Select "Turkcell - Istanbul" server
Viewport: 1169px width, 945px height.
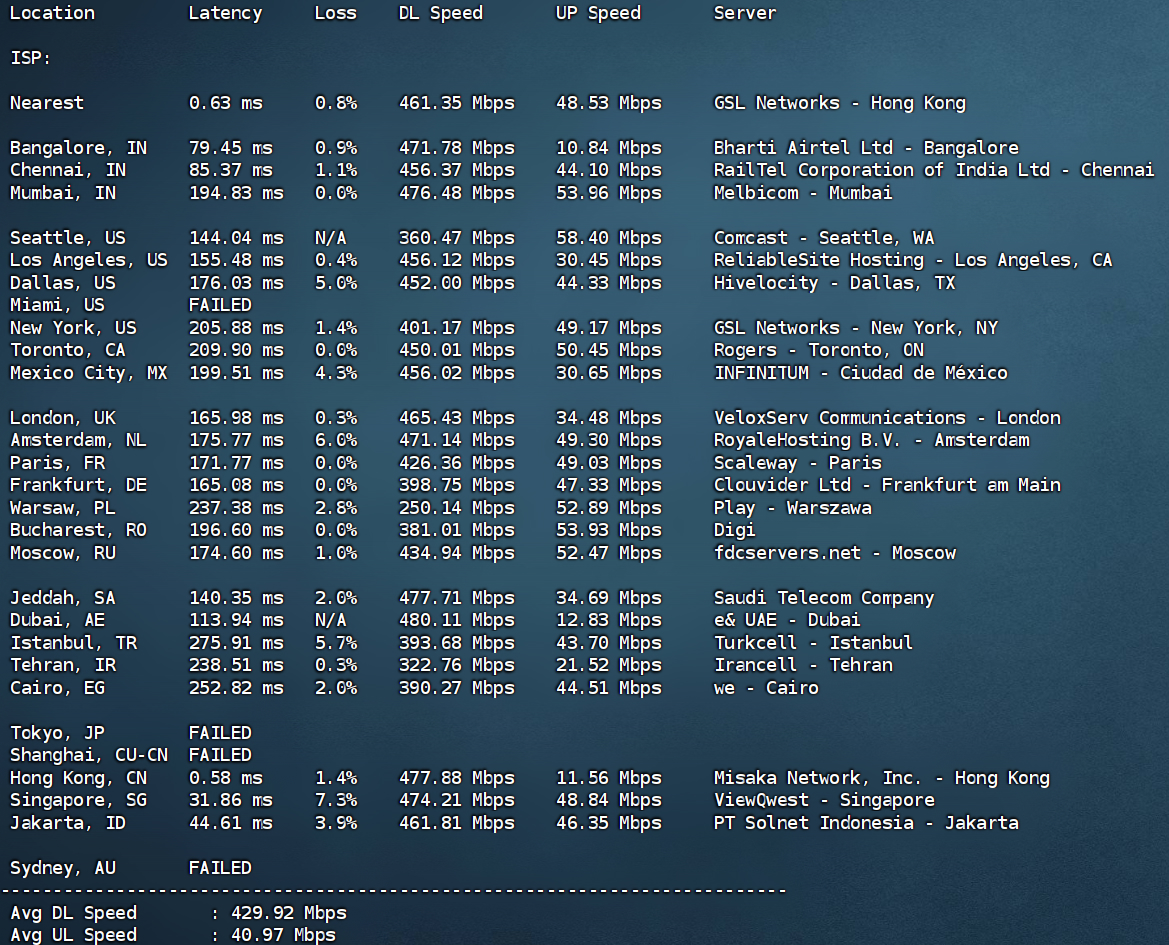coord(813,643)
